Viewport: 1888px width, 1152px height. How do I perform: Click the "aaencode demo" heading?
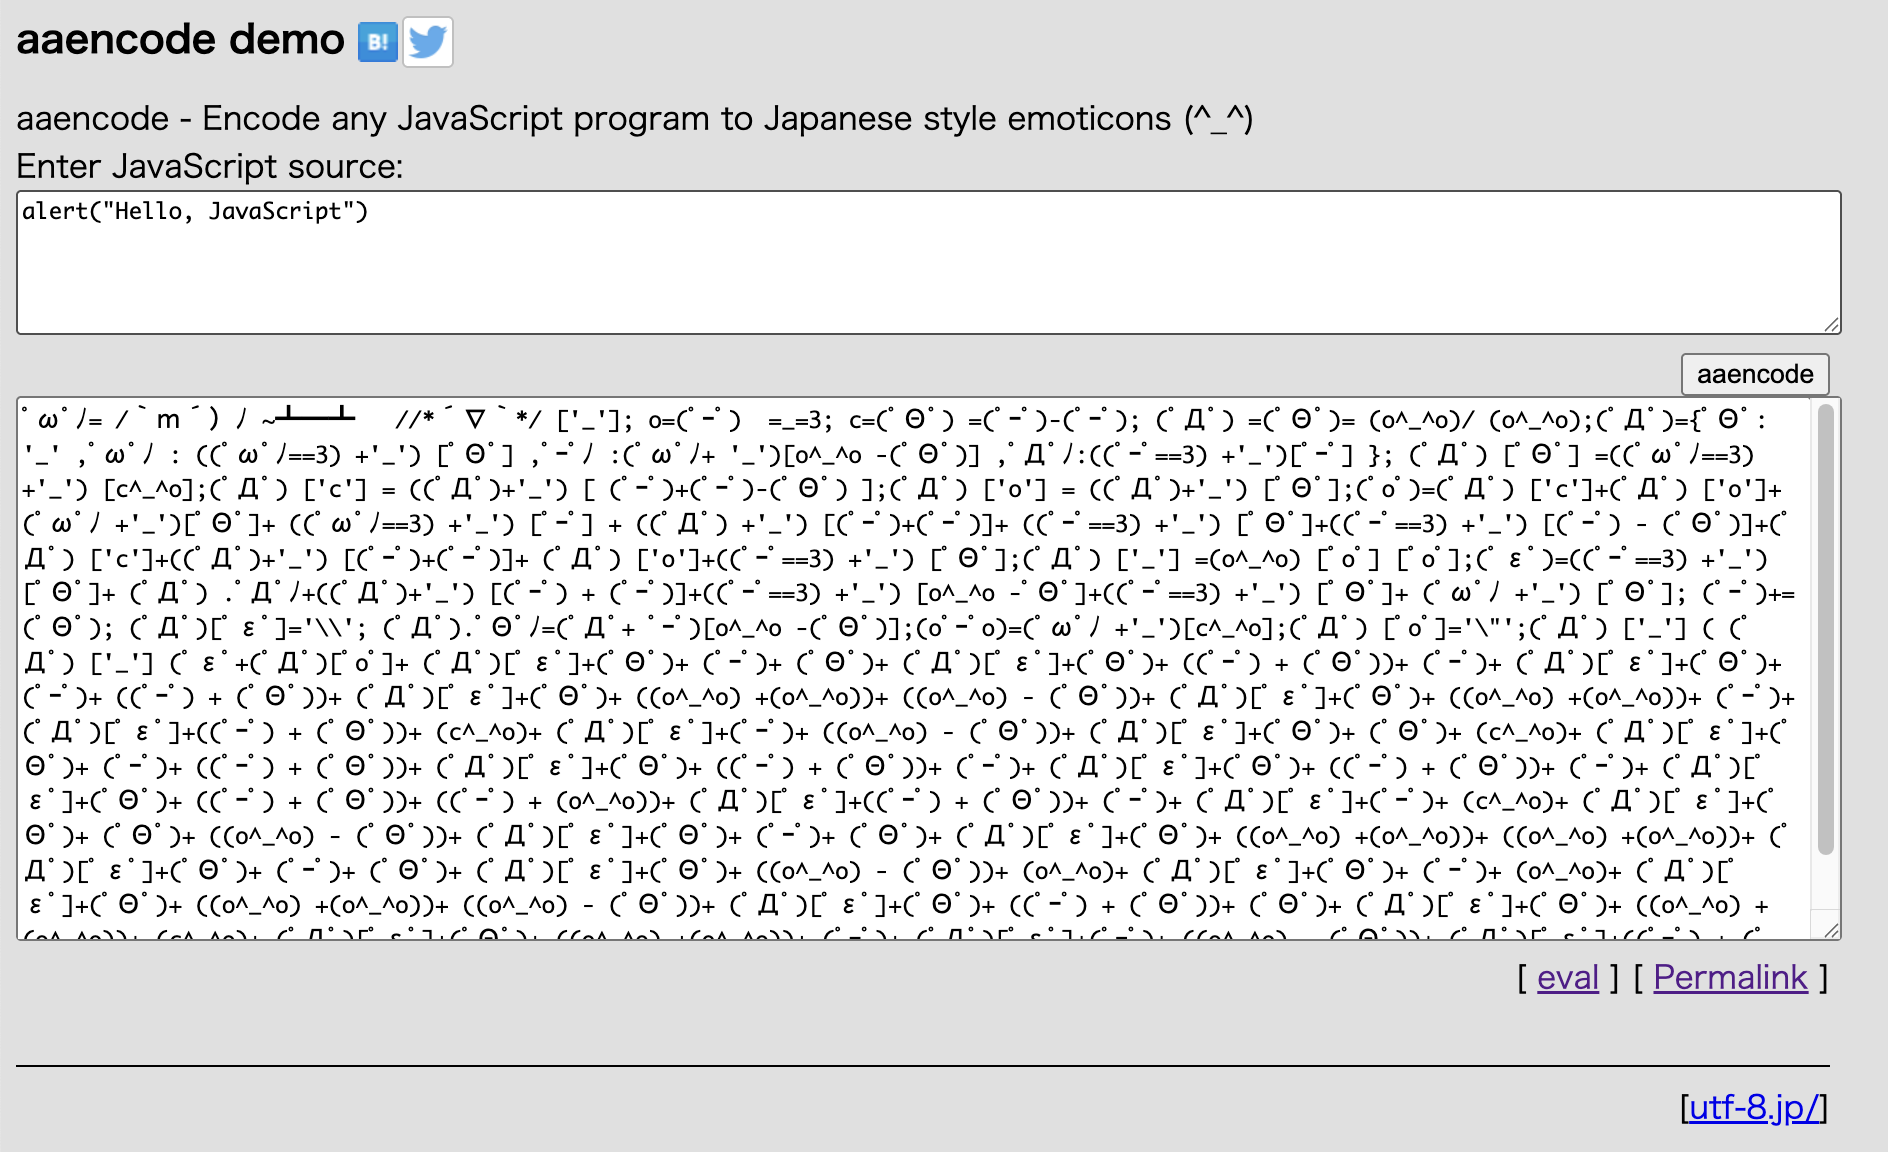[181, 40]
